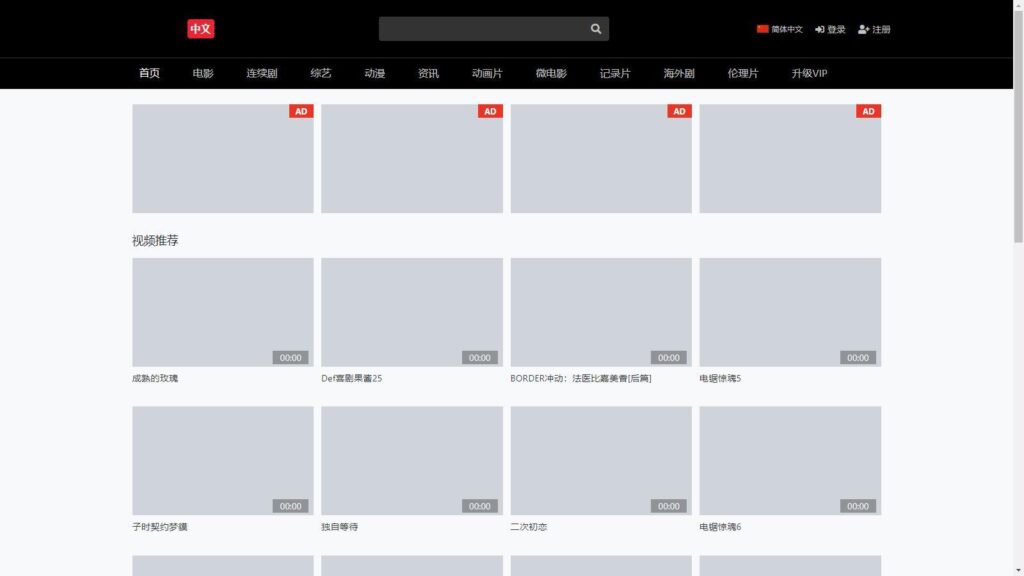Click the AD badge on the rightmost banner
This screenshot has width=1024, height=576.
(x=866, y=111)
